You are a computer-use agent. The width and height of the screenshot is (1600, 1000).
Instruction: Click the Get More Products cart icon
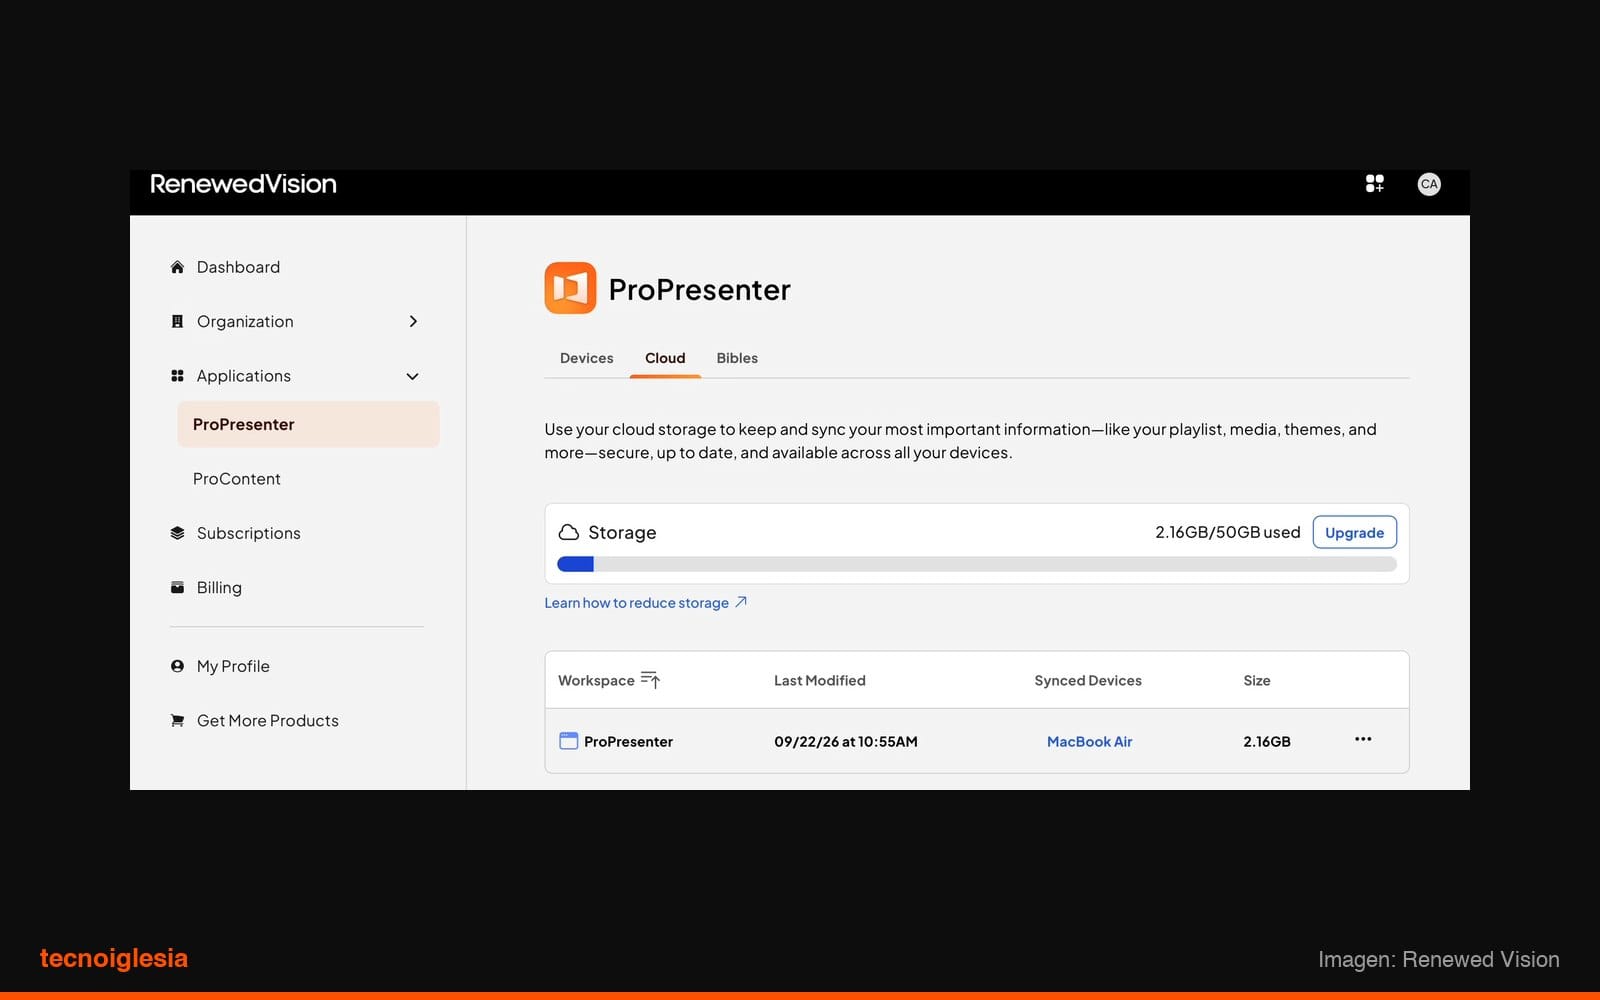click(x=177, y=720)
